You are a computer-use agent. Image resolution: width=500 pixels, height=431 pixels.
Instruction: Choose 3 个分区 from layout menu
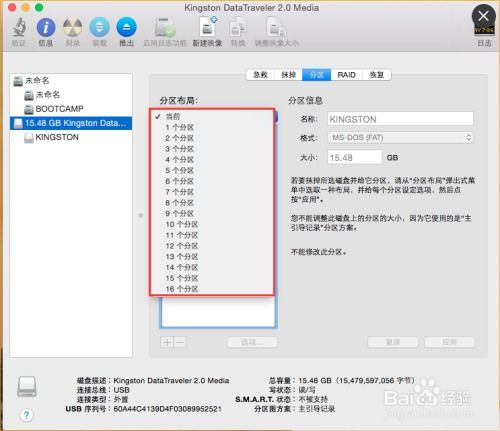coord(212,149)
